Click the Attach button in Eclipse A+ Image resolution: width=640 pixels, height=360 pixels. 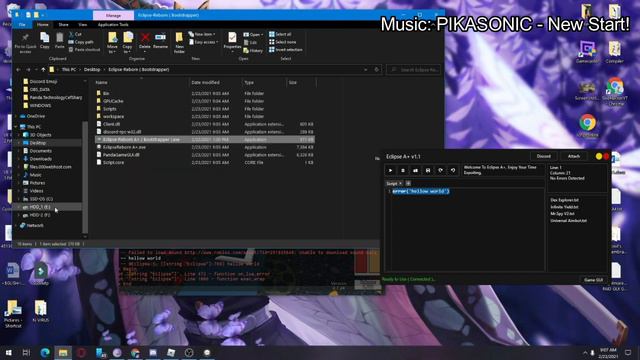click(573, 156)
